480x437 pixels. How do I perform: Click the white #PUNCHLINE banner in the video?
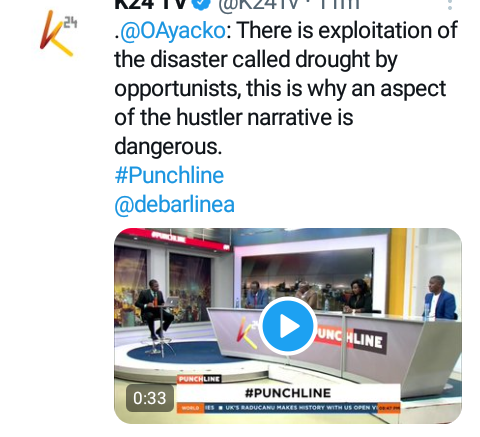[x=288, y=393]
